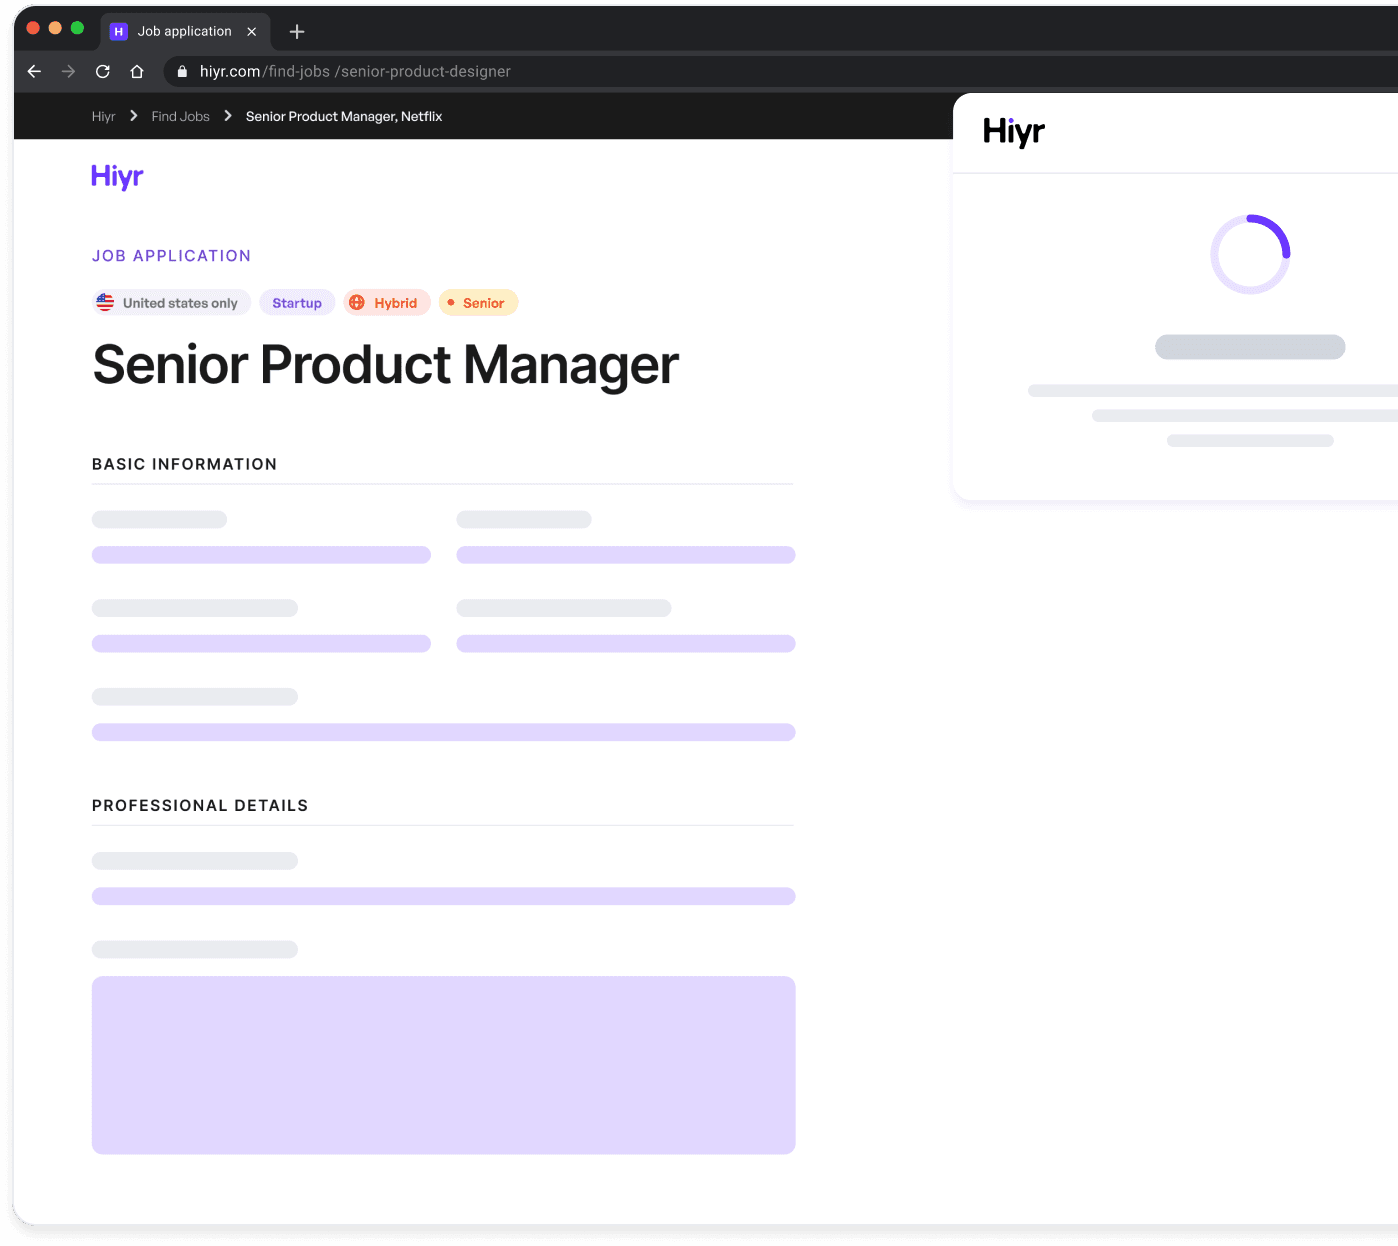Click the US flag icon
Viewport: 1398px width, 1246px height.
tap(105, 302)
